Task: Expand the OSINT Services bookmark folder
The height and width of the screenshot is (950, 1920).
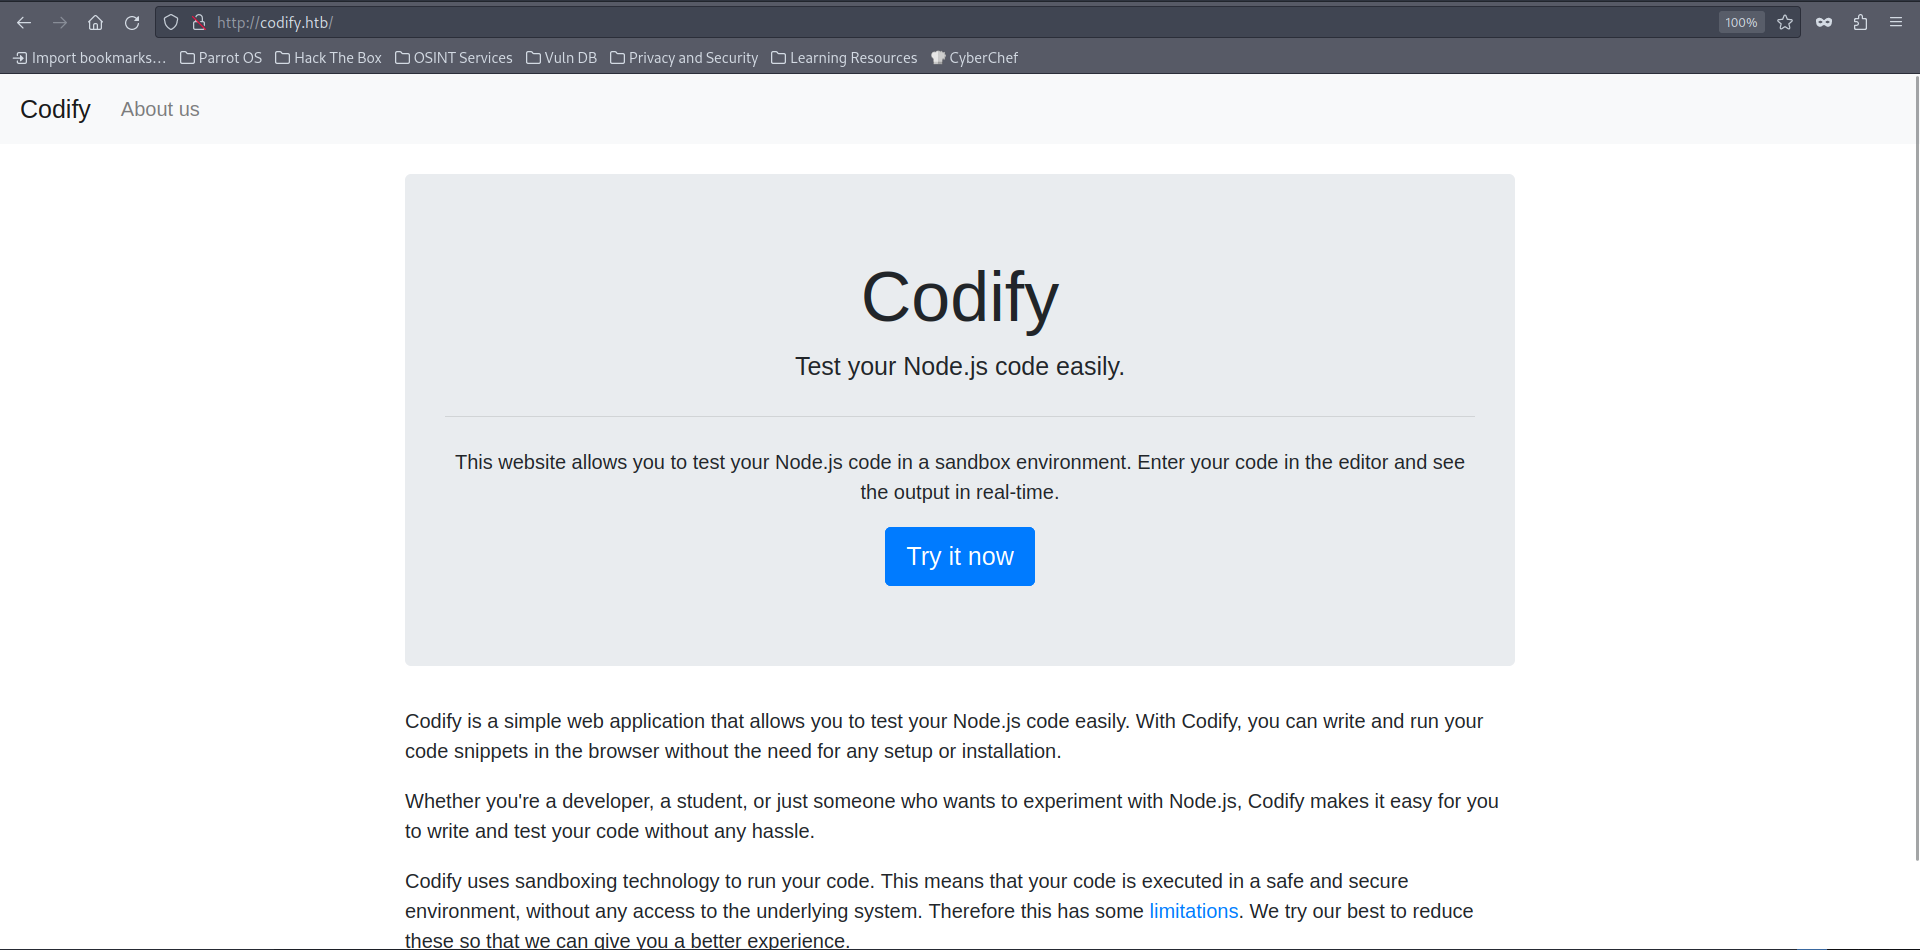Action: click(x=454, y=58)
